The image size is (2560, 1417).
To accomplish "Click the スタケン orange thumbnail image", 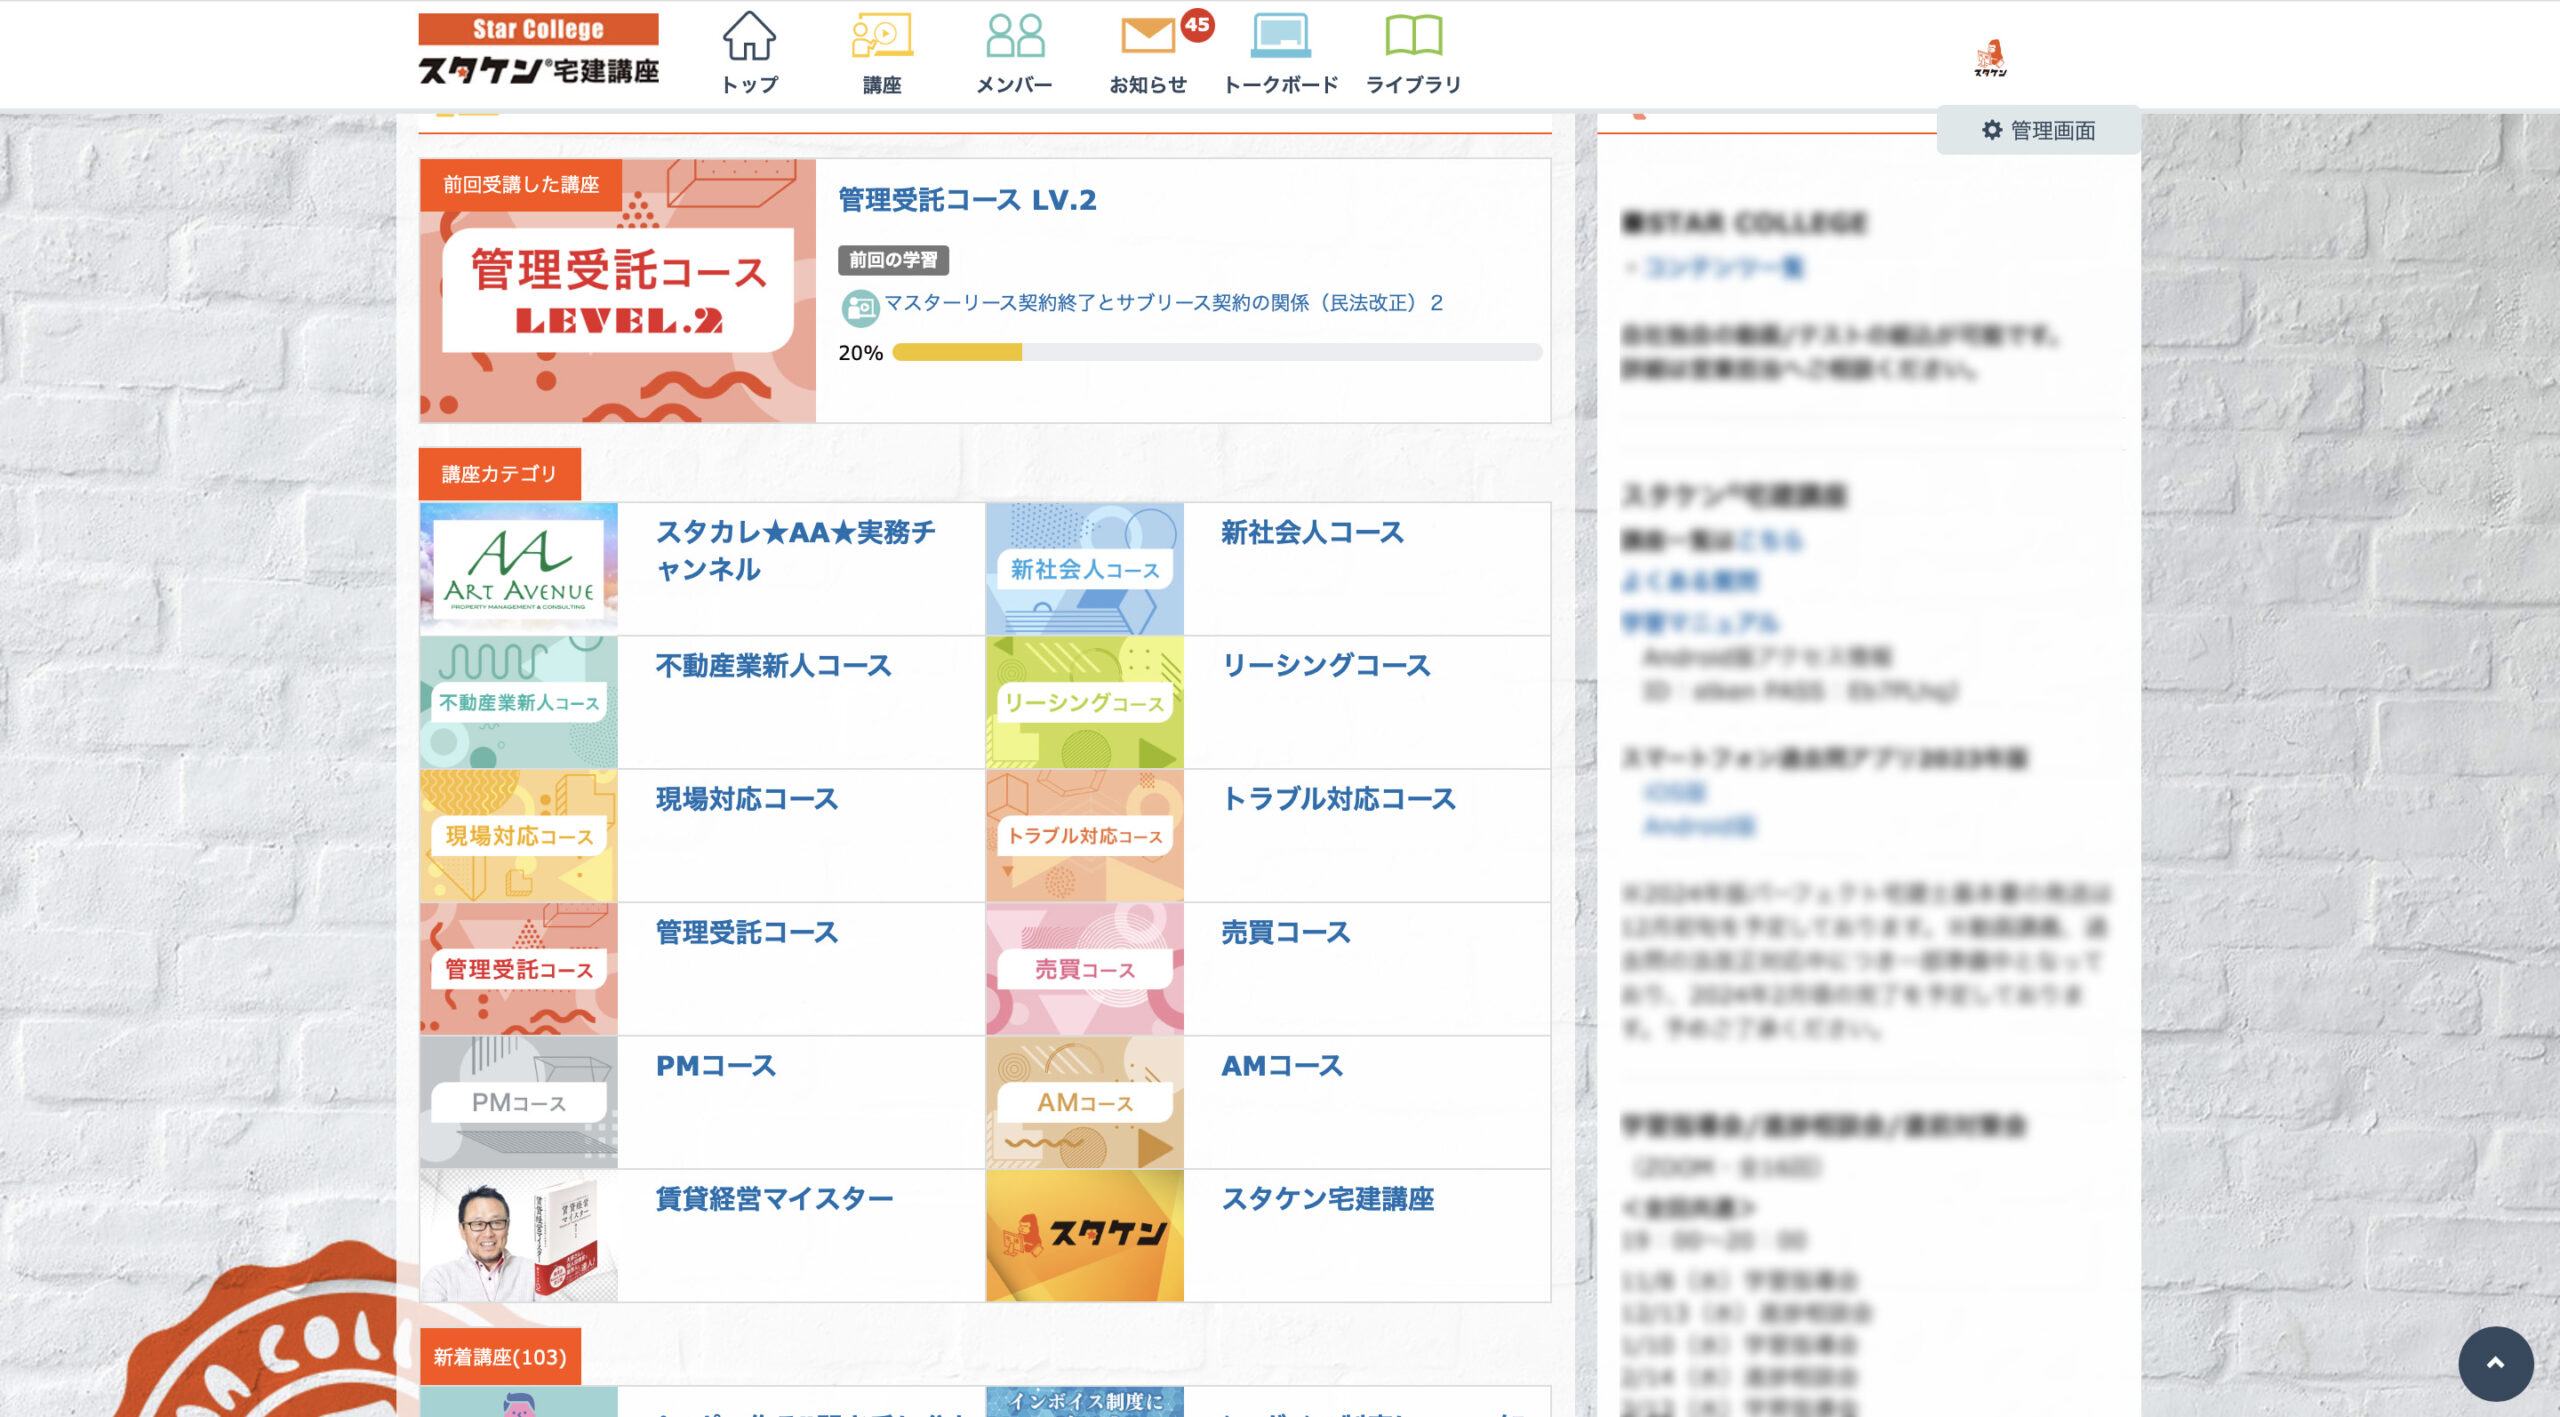I will click(1084, 1235).
